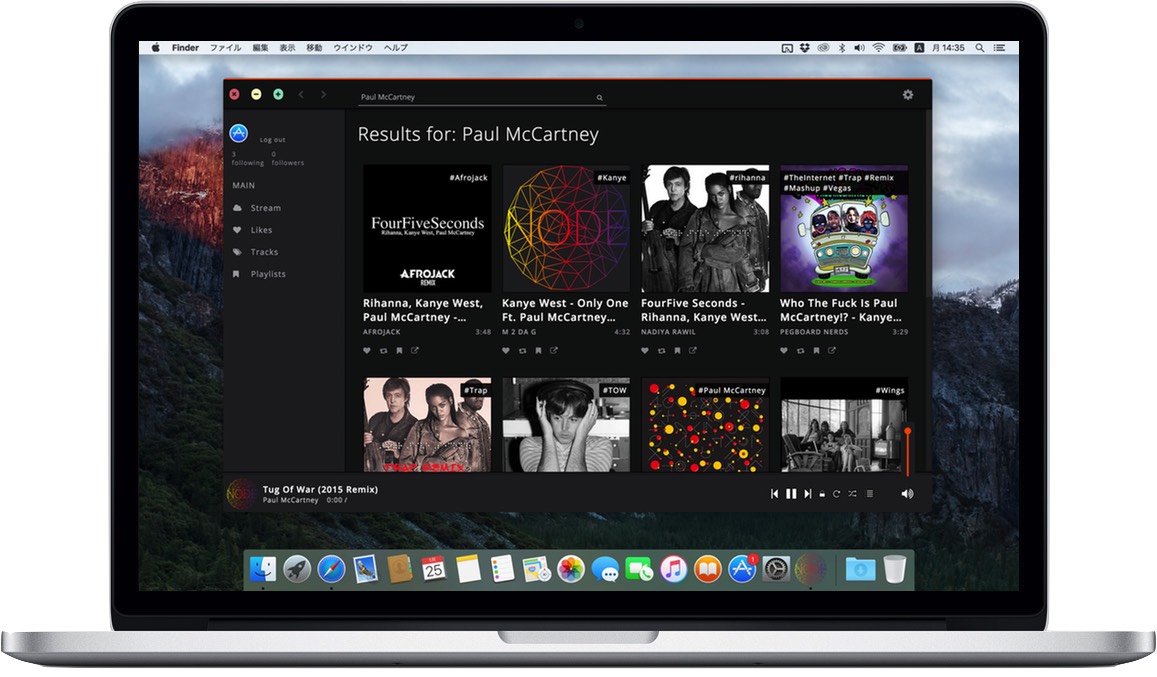Open the ヘルプ menu
This screenshot has width=1157, height=677.
click(396, 47)
